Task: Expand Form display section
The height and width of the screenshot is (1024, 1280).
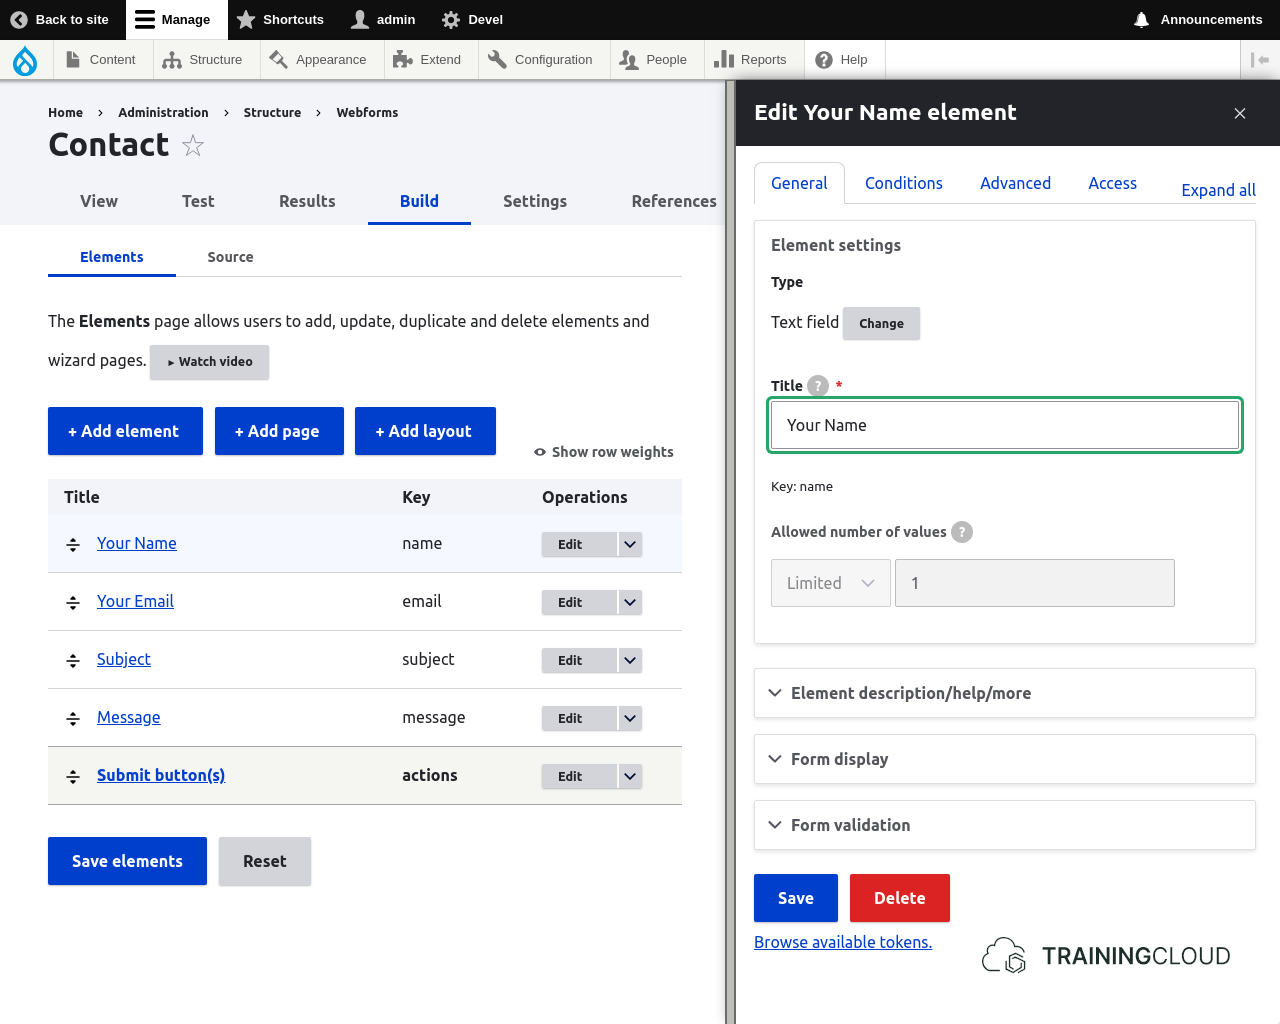Action: coord(1005,759)
